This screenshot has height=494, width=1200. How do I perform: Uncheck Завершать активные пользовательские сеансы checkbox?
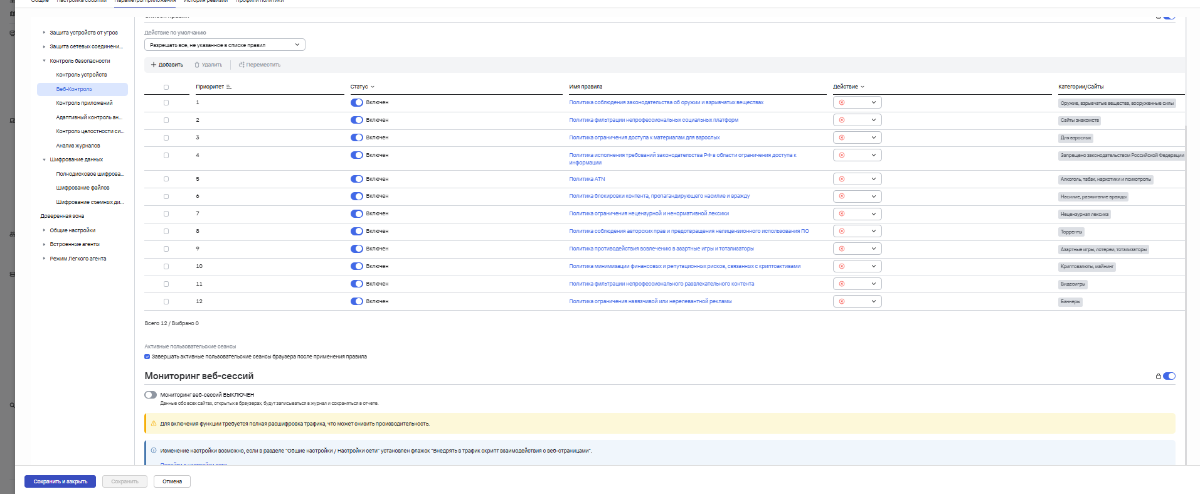point(148,355)
